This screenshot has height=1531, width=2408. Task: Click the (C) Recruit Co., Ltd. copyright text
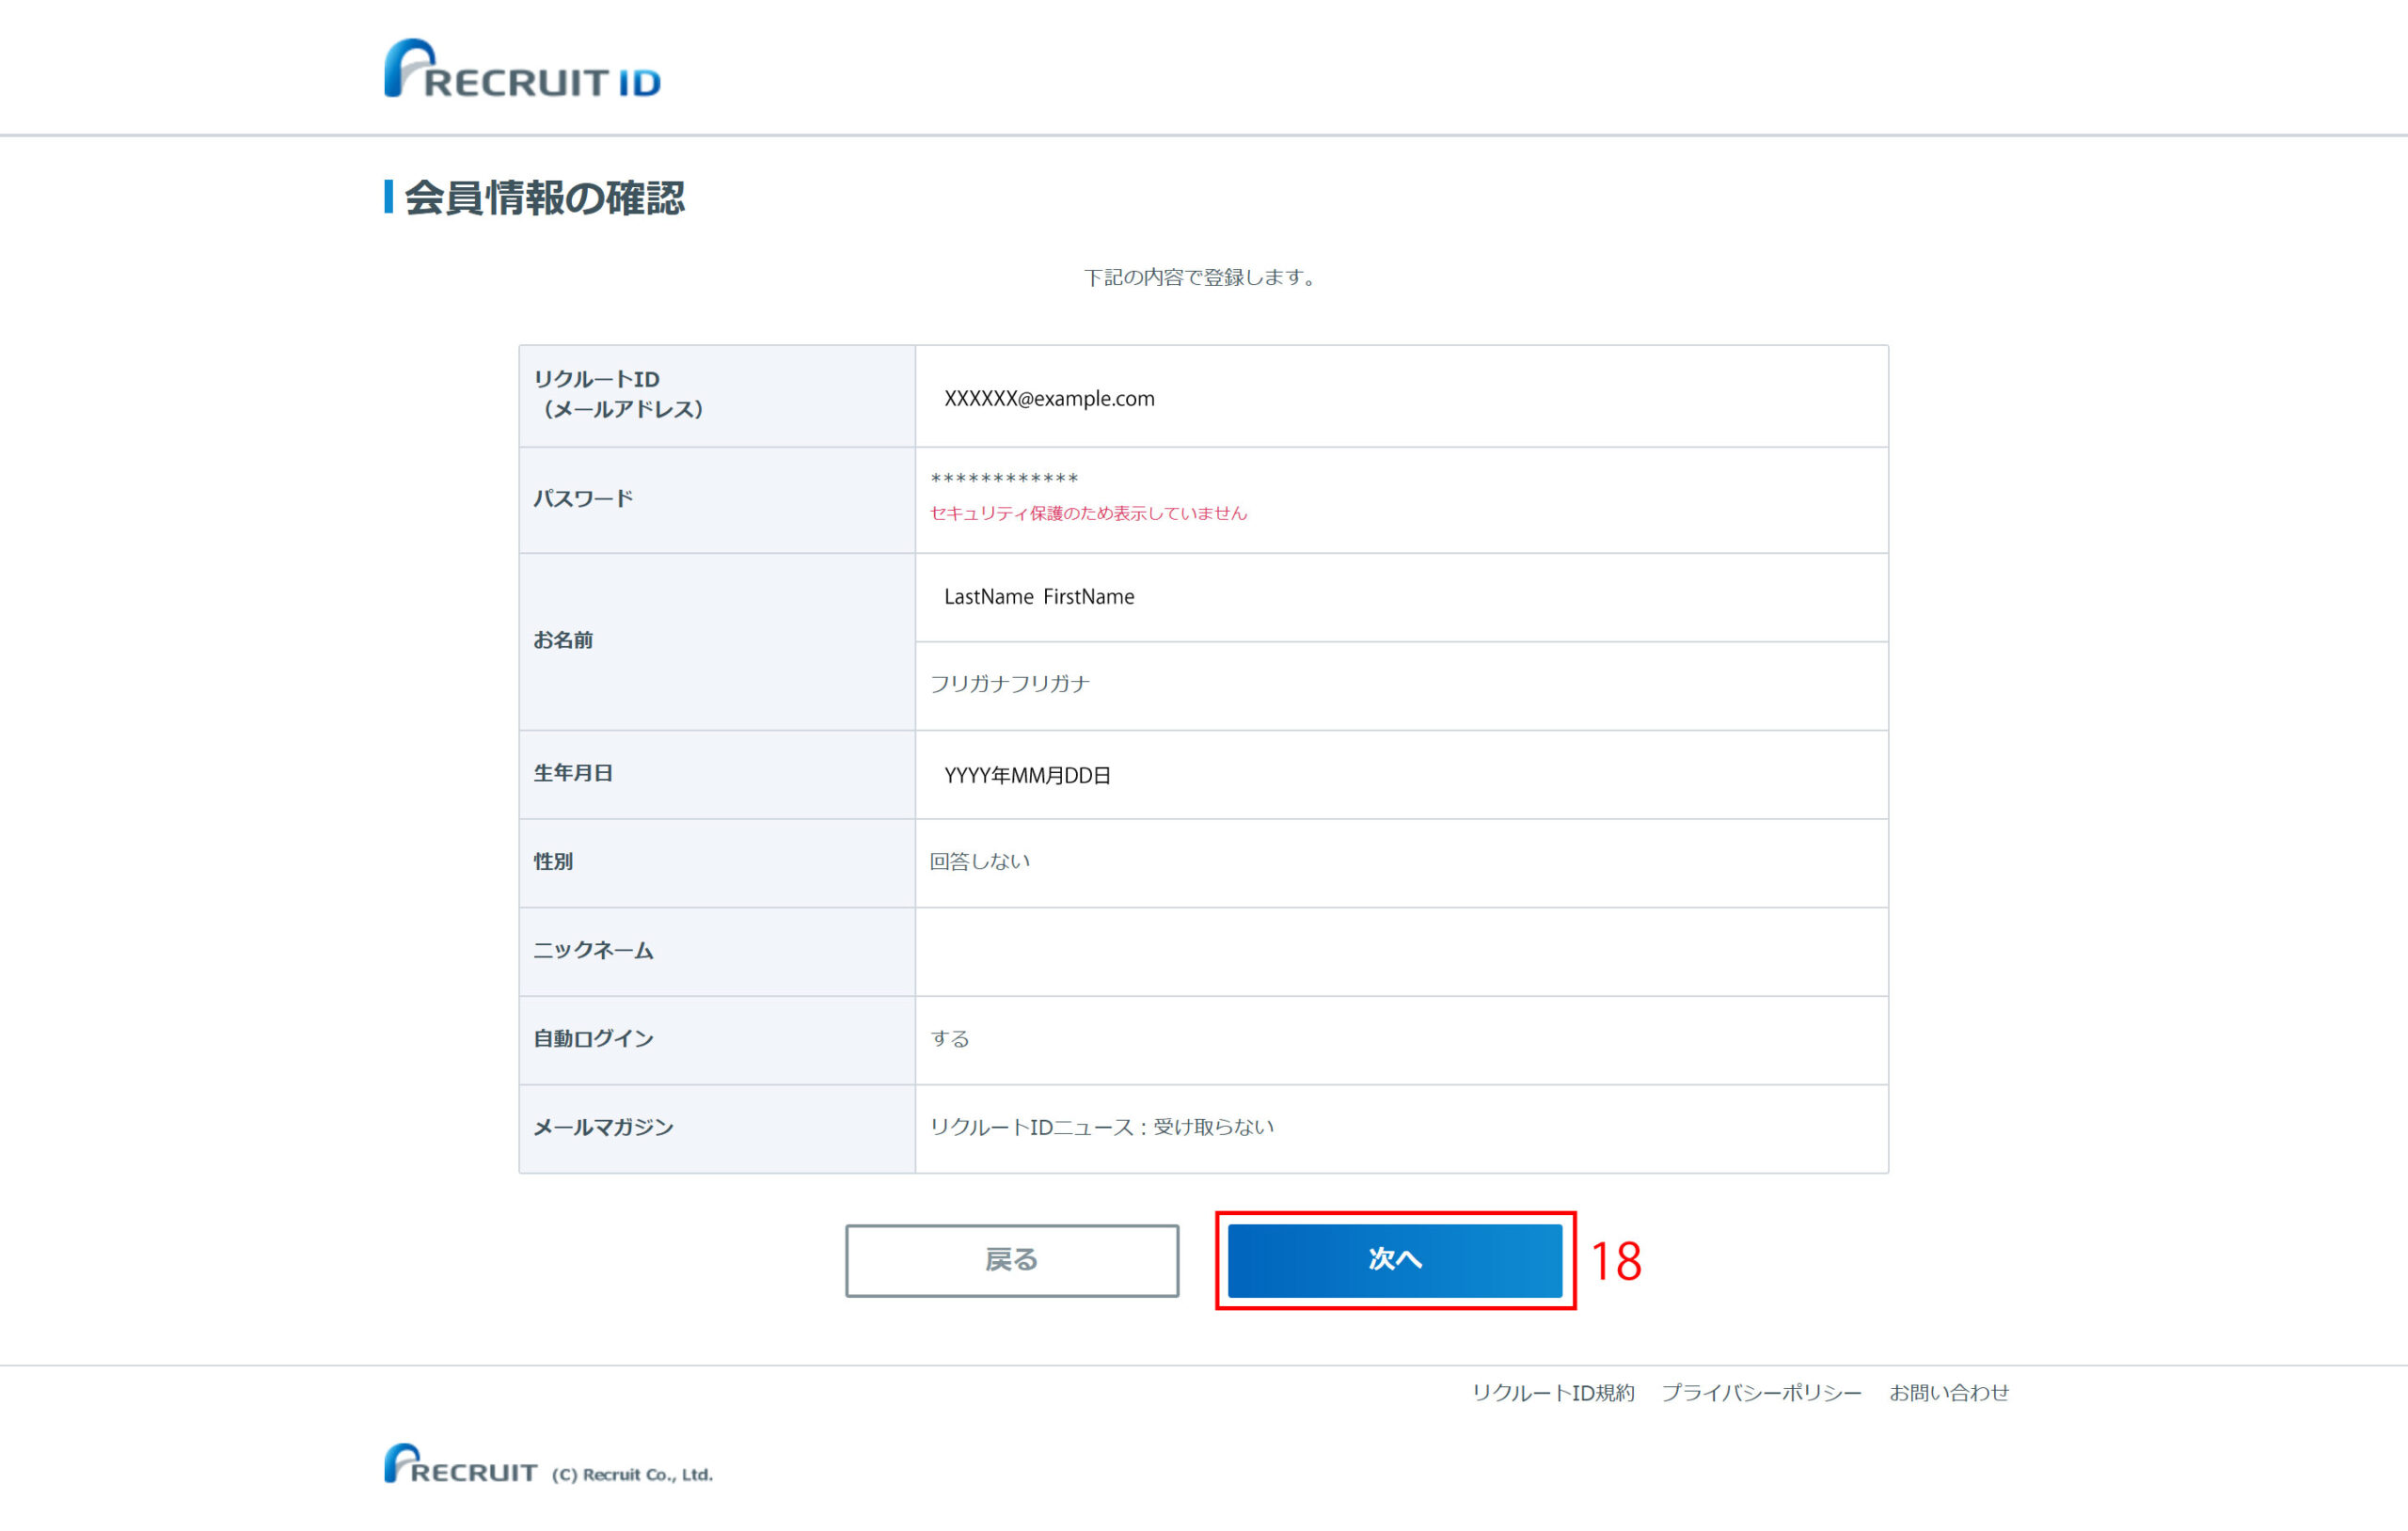click(x=632, y=1474)
